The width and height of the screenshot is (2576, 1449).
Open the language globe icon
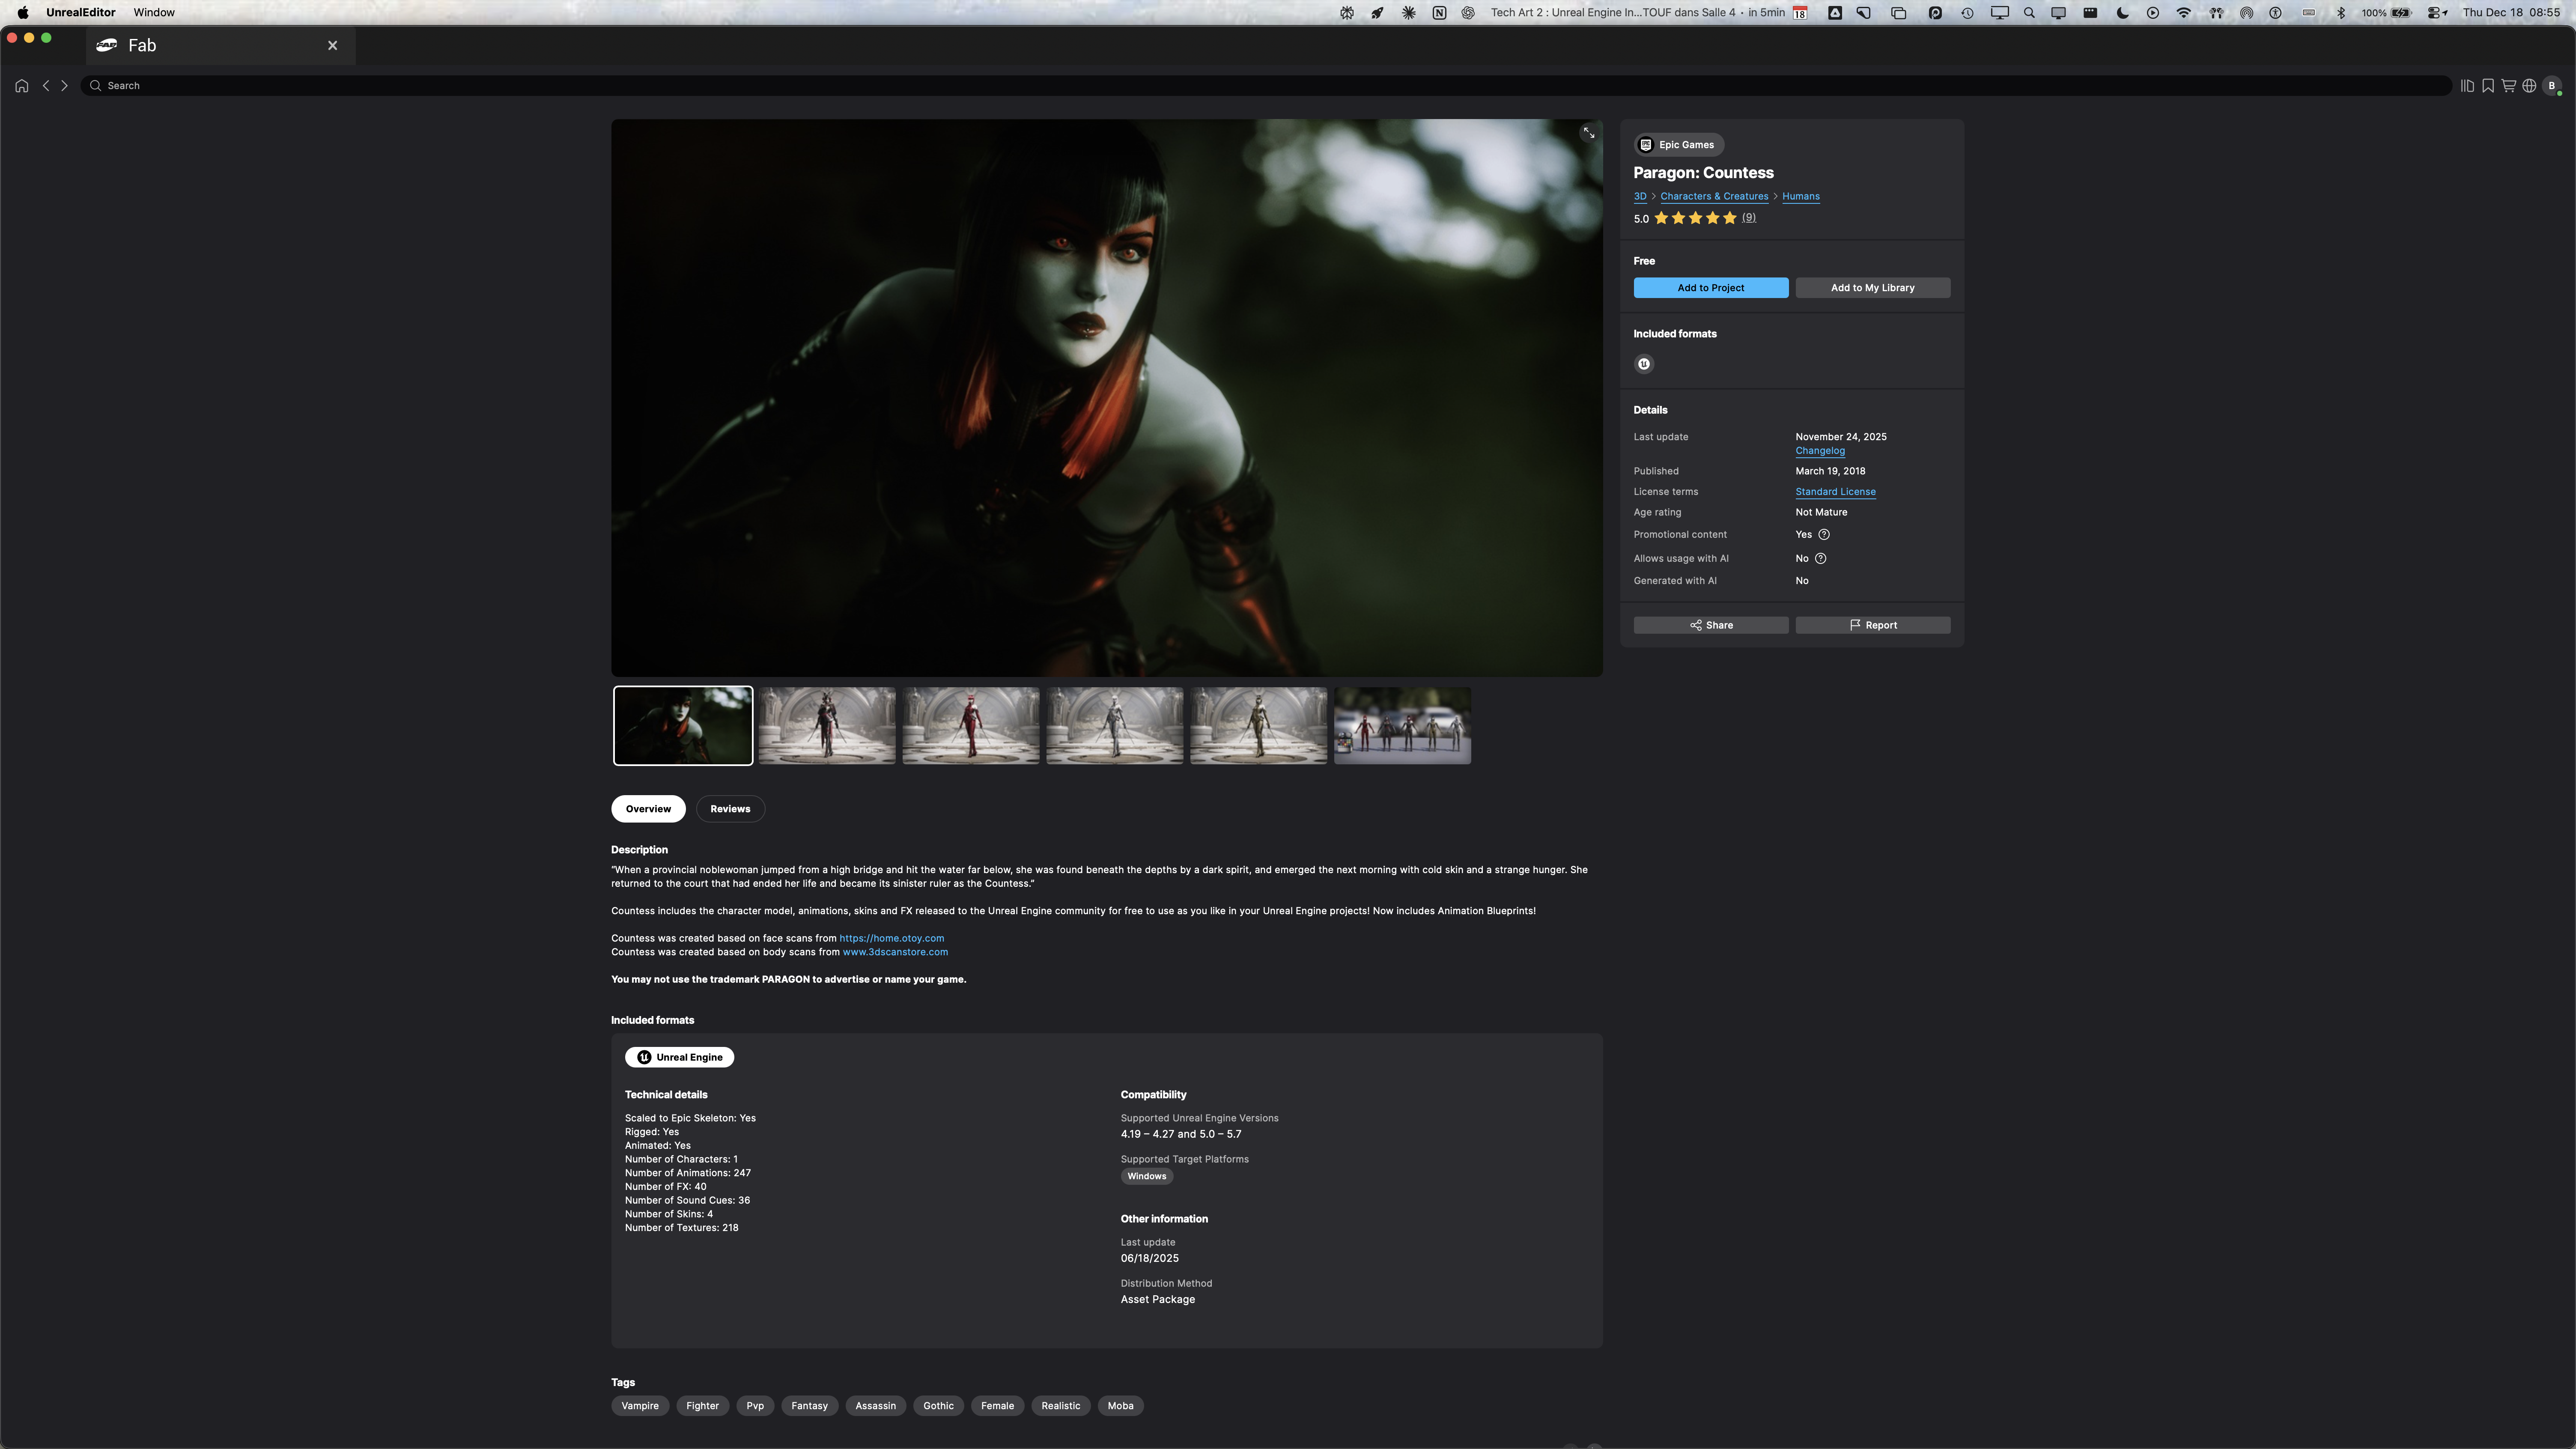[2529, 86]
